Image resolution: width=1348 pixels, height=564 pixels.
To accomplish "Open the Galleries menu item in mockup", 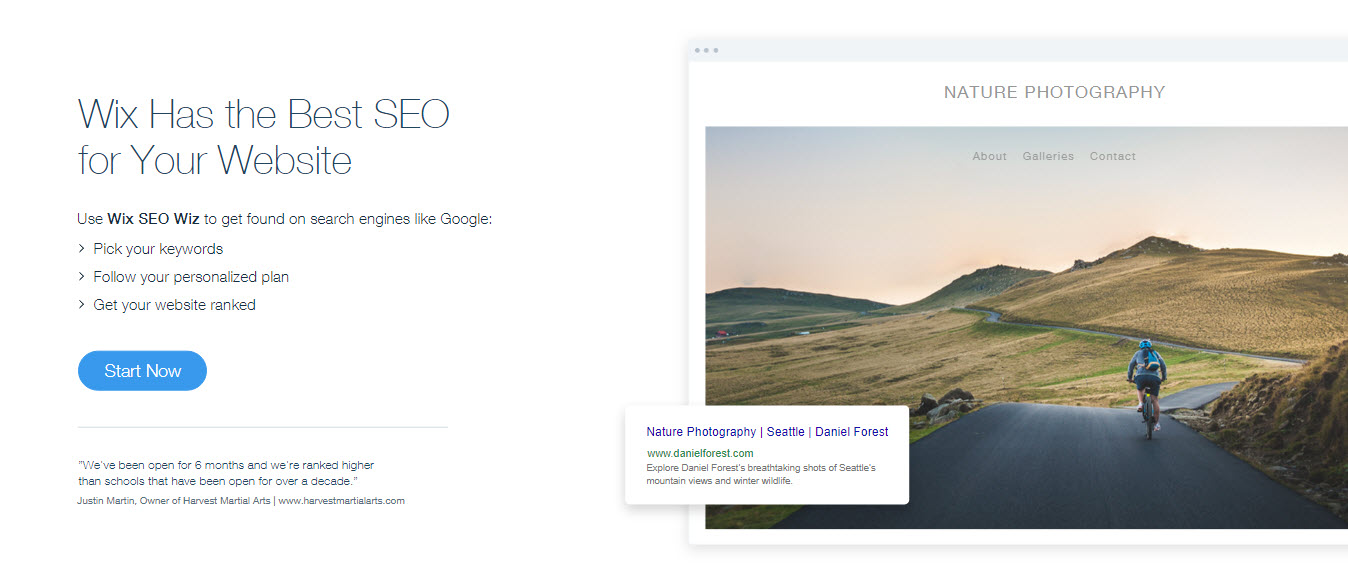I will [x=1048, y=156].
